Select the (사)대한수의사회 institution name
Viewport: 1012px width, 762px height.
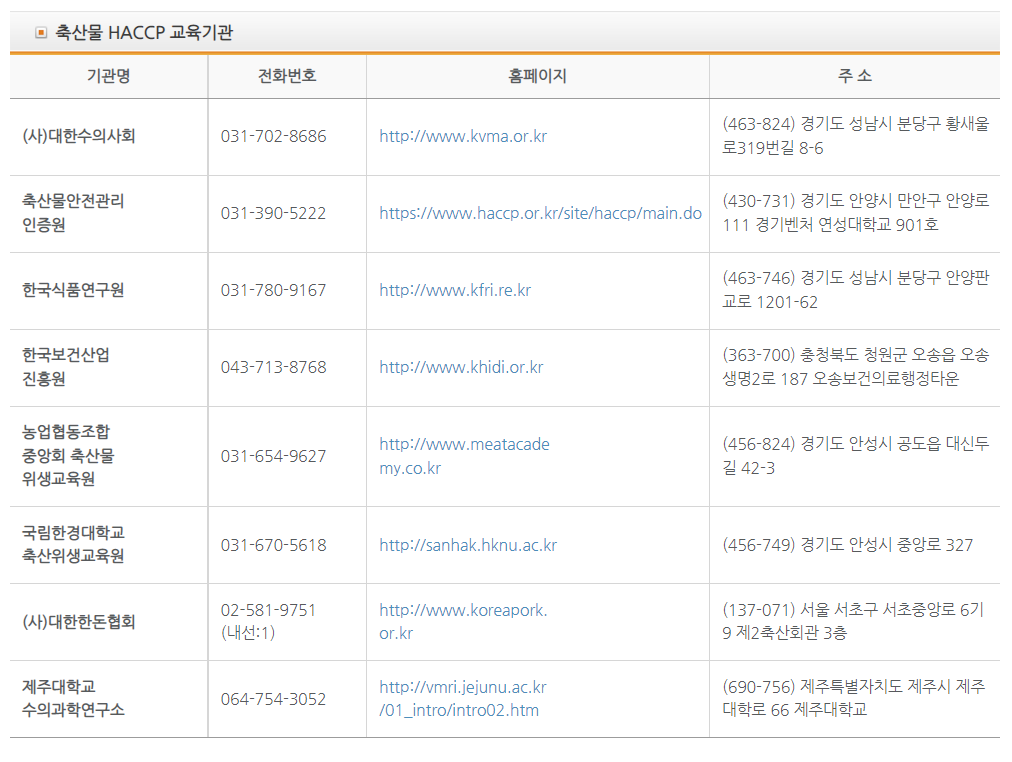tap(79, 136)
